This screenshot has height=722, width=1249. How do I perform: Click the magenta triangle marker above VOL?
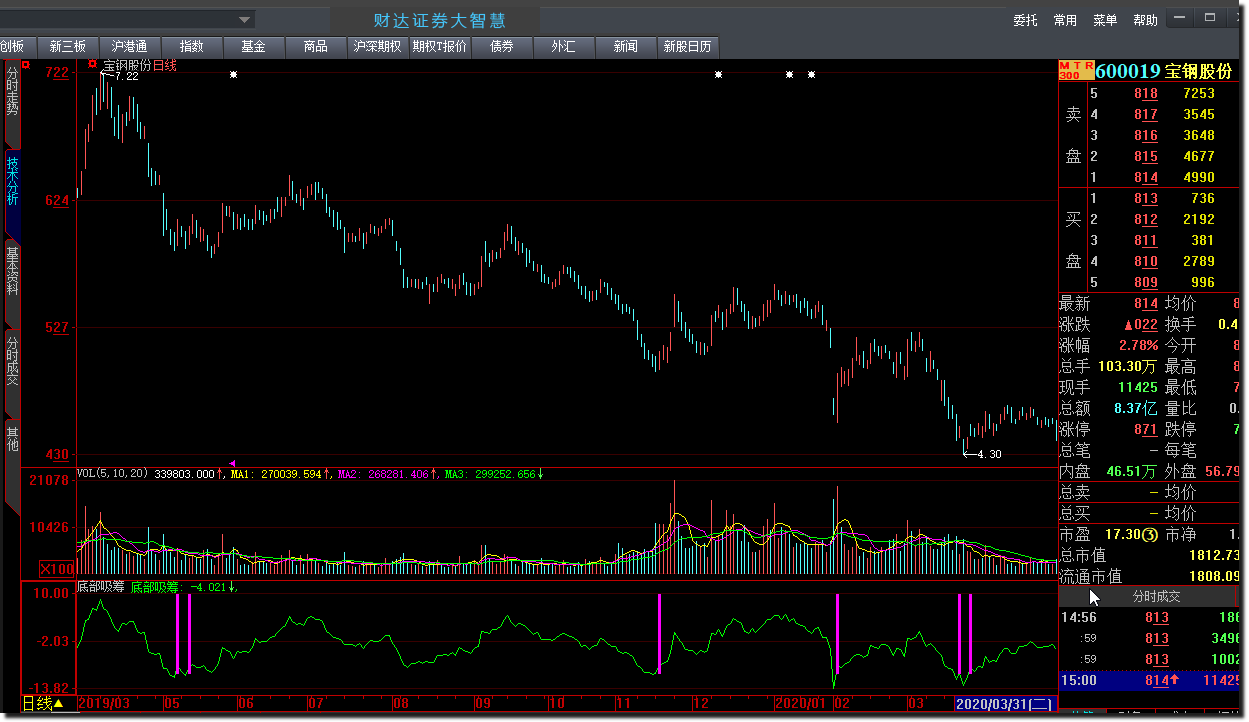233,463
